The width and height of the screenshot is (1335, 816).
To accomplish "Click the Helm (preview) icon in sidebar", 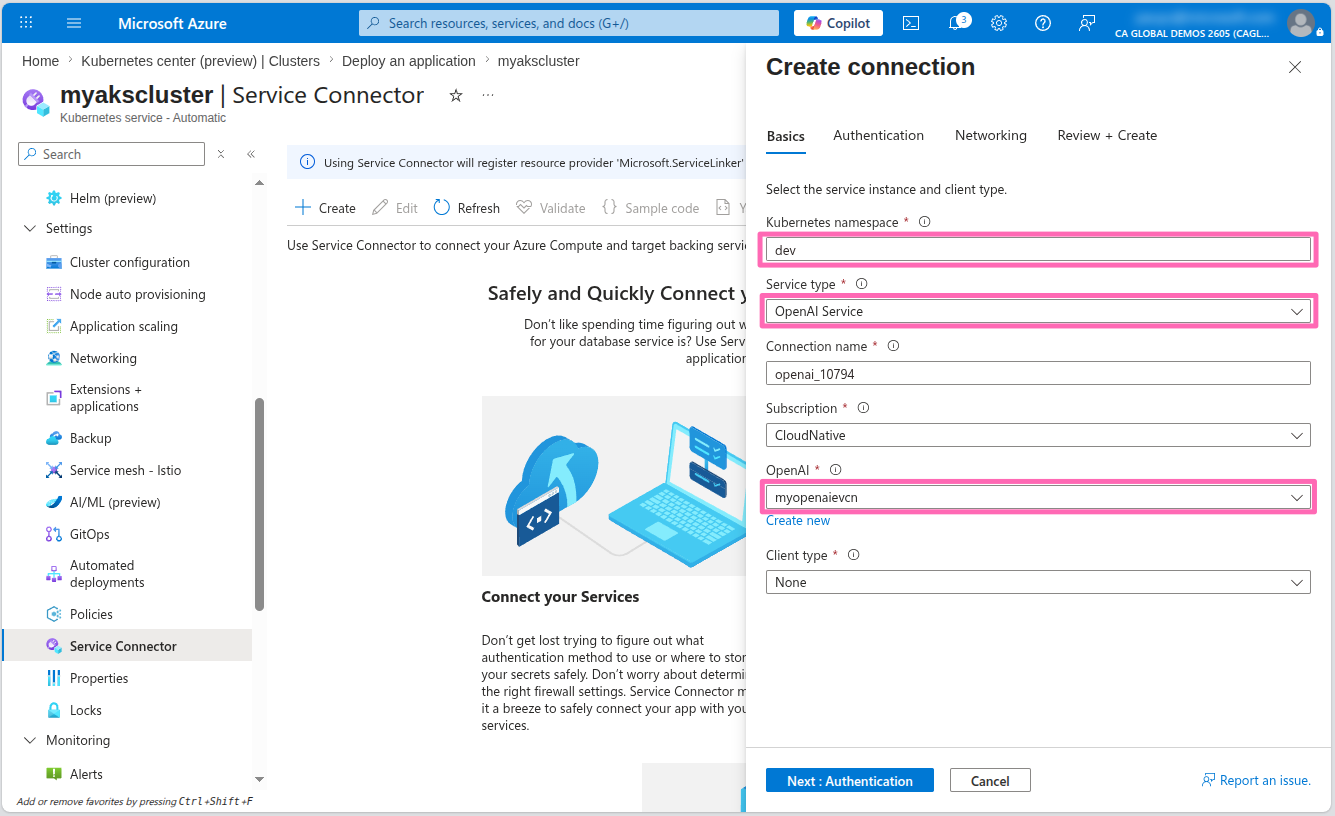I will 54,198.
